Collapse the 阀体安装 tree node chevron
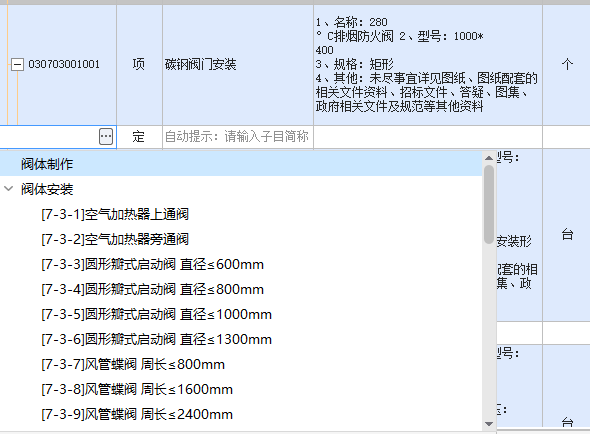The height and width of the screenshot is (434, 590). [x=9, y=189]
